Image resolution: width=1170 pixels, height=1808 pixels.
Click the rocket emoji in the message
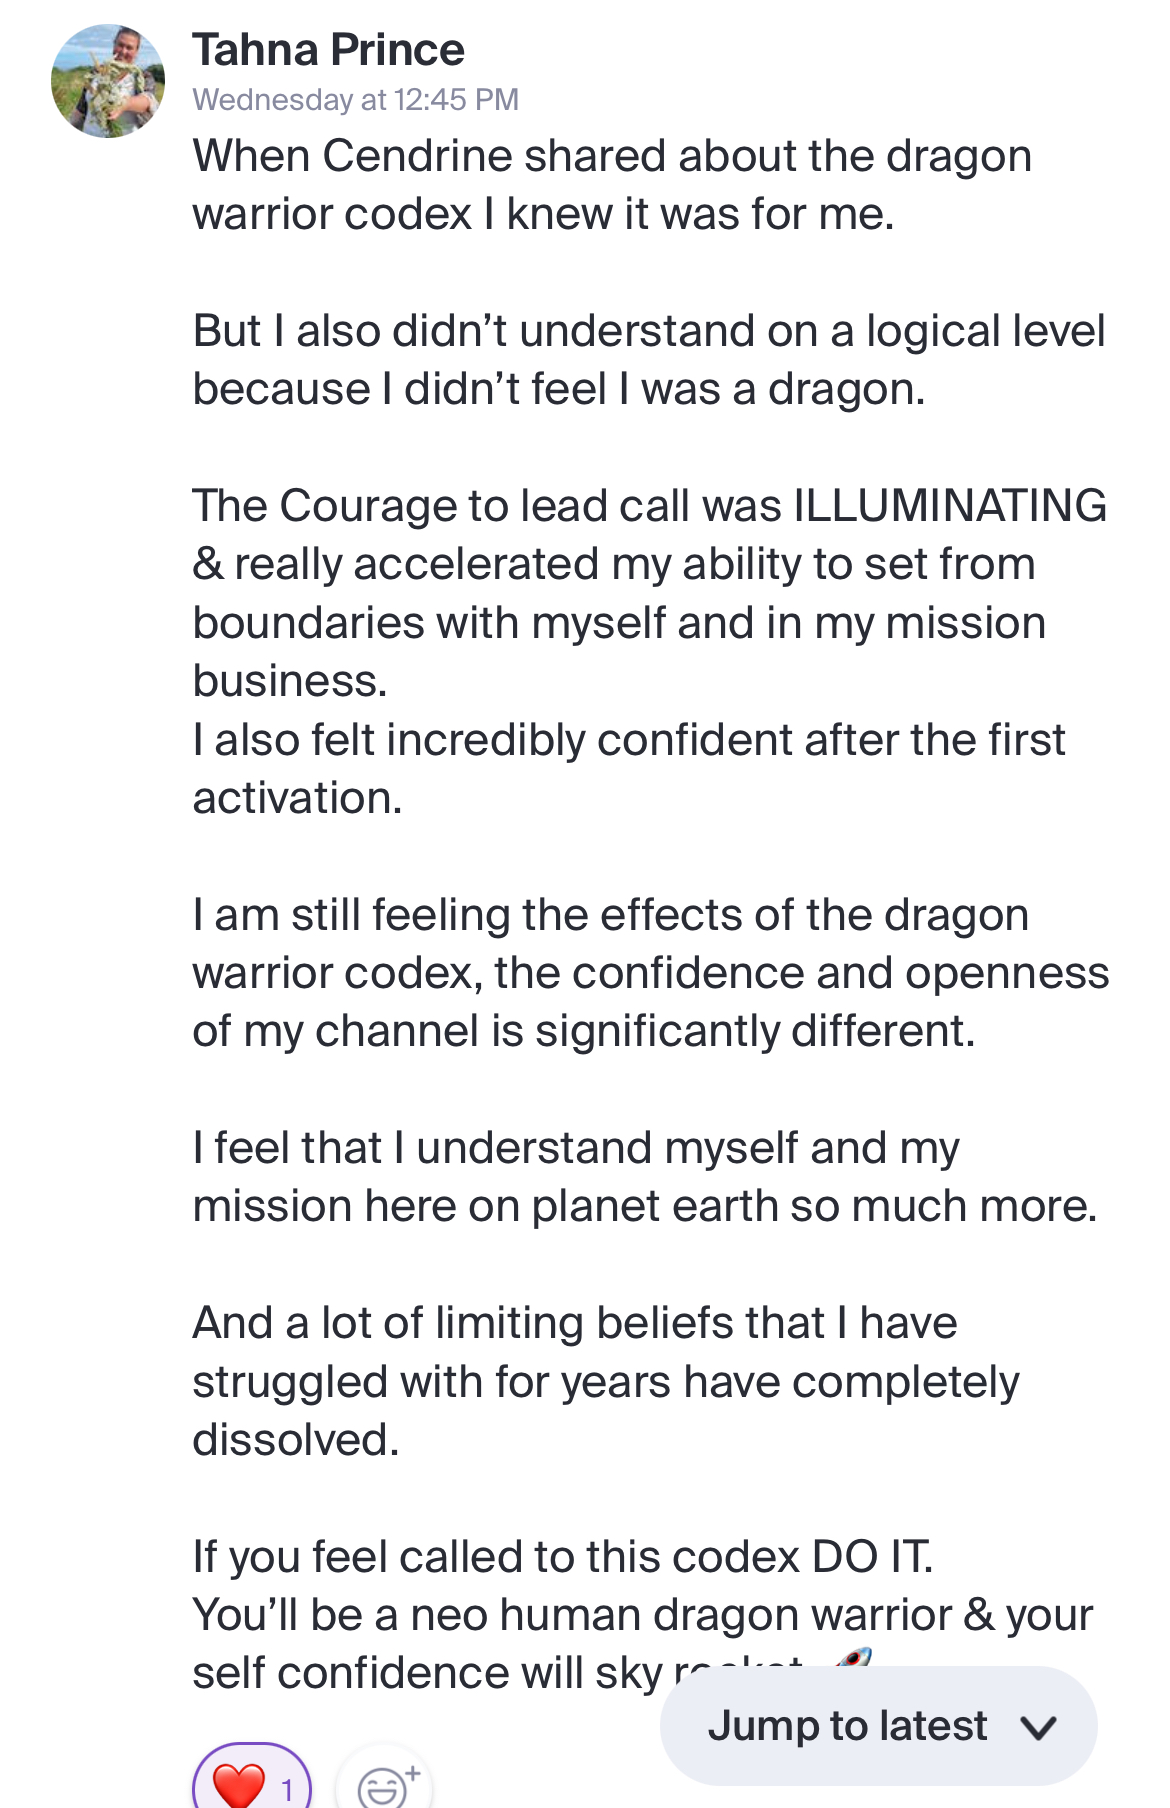tap(852, 1660)
